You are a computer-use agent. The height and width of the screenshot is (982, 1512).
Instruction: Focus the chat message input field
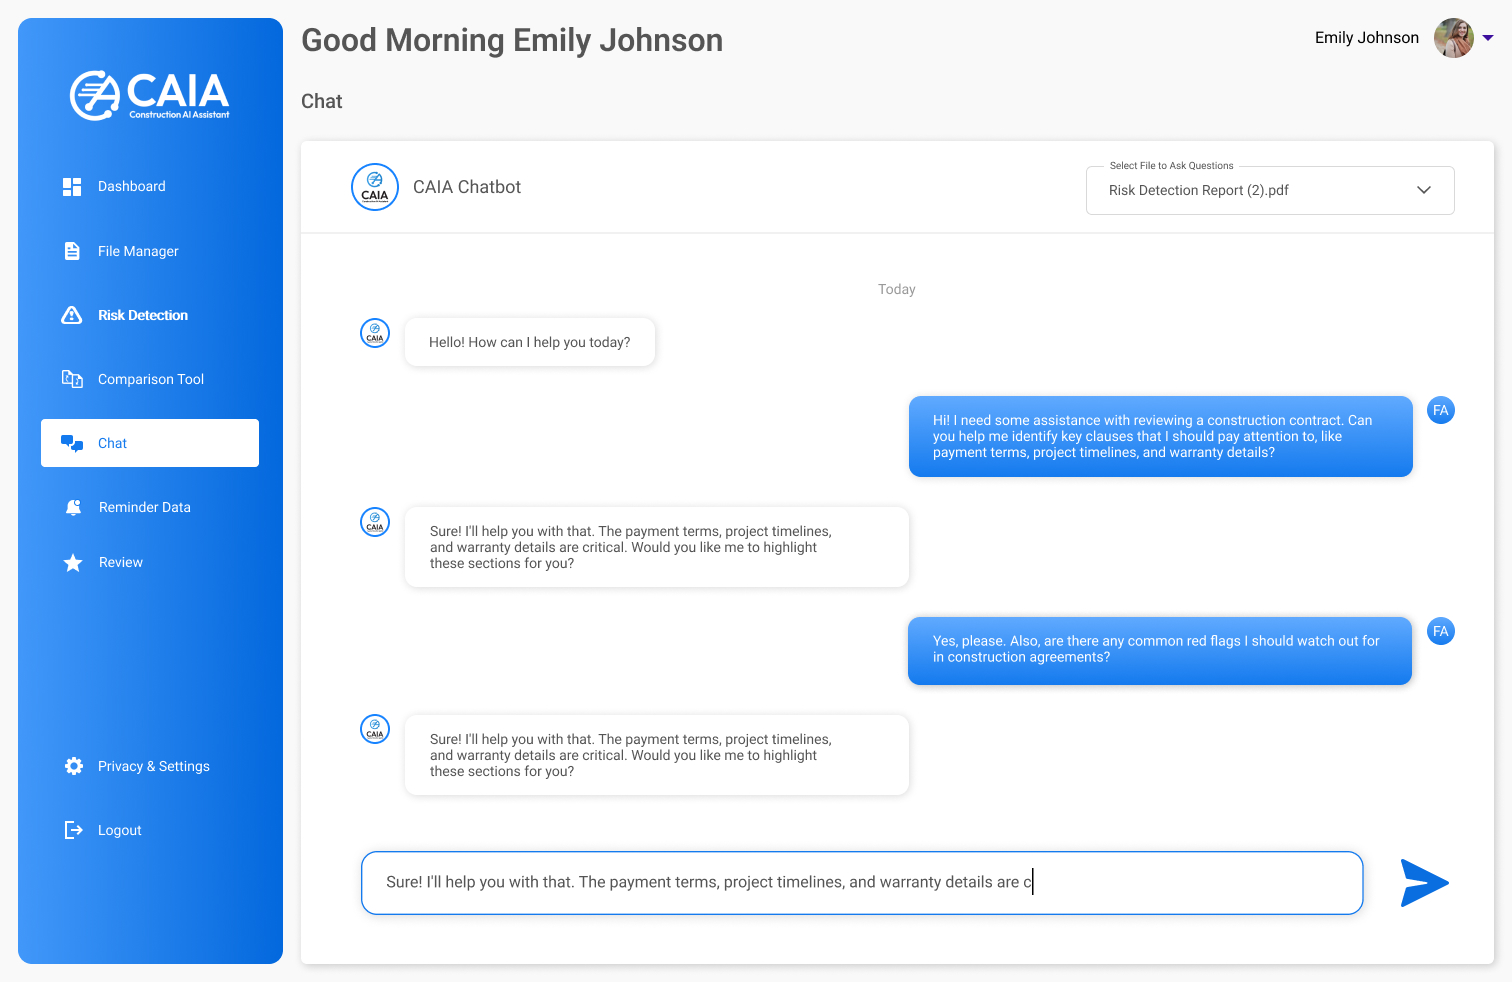point(860,882)
